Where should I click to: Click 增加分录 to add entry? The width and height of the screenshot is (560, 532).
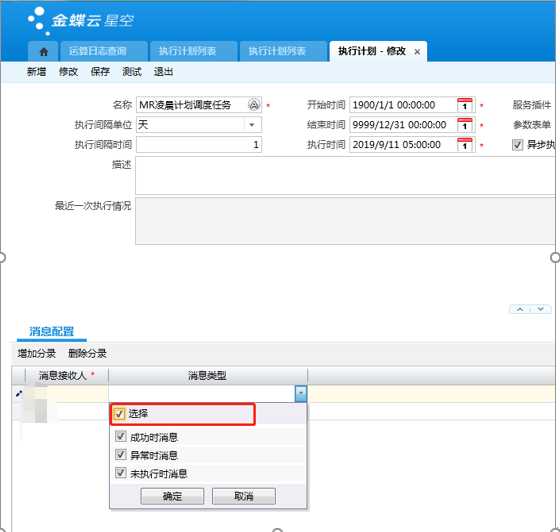36,353
